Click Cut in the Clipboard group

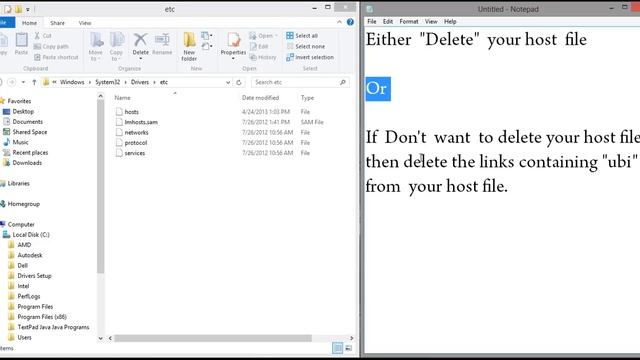tap(43, 36)
